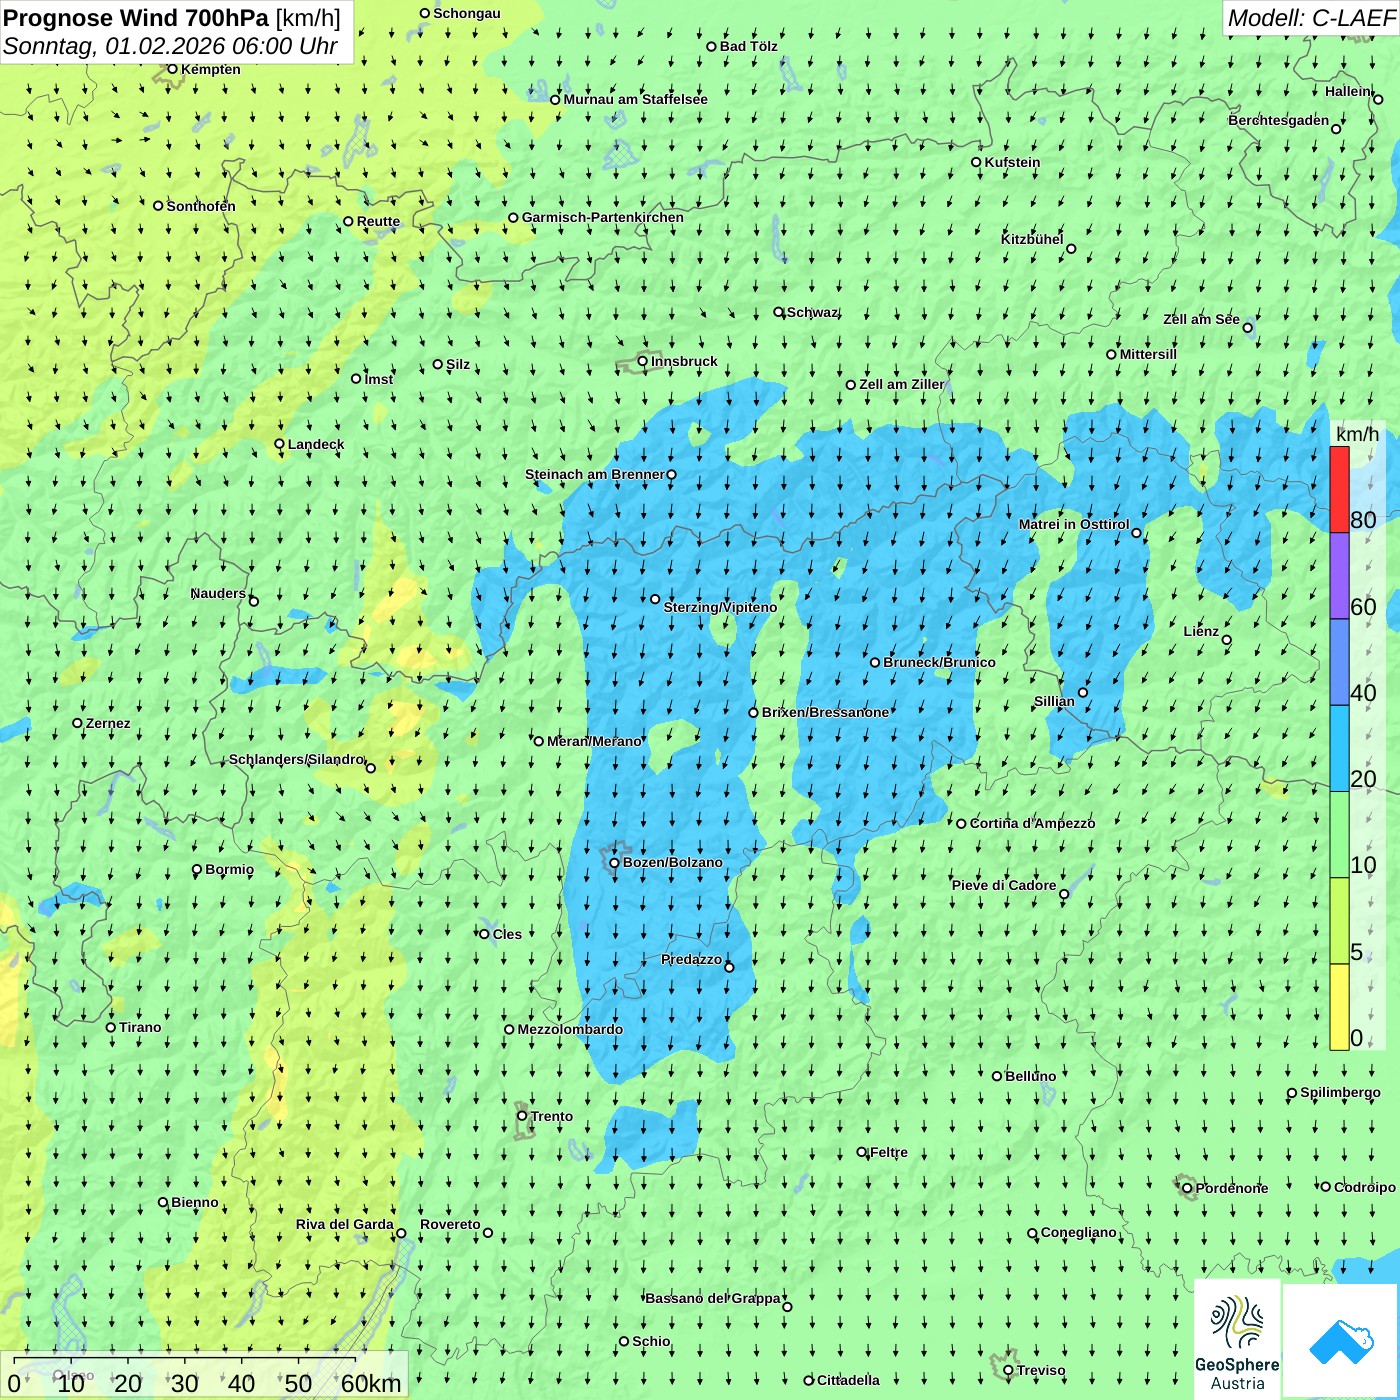Screen dimensions: 1400x1400
Task: Click the Brixen/Bressanone label
Action: point(825,712)
